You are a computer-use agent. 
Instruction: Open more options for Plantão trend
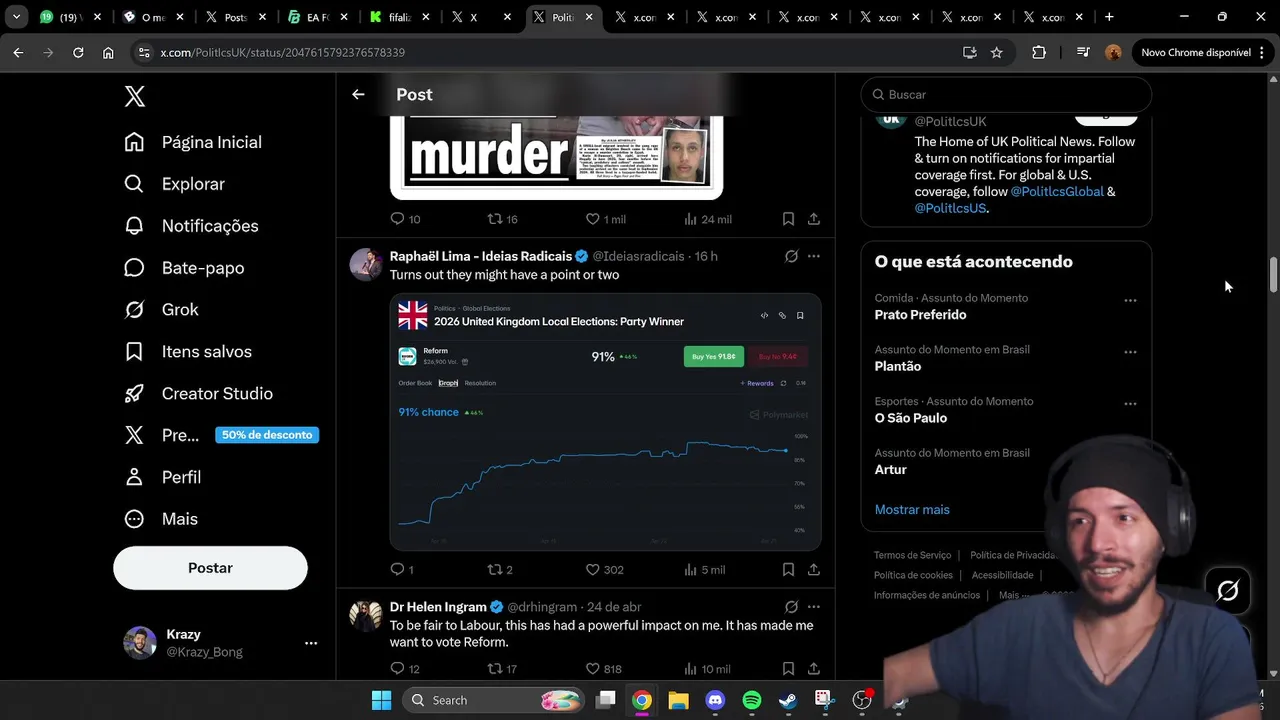coord(1130,352)
